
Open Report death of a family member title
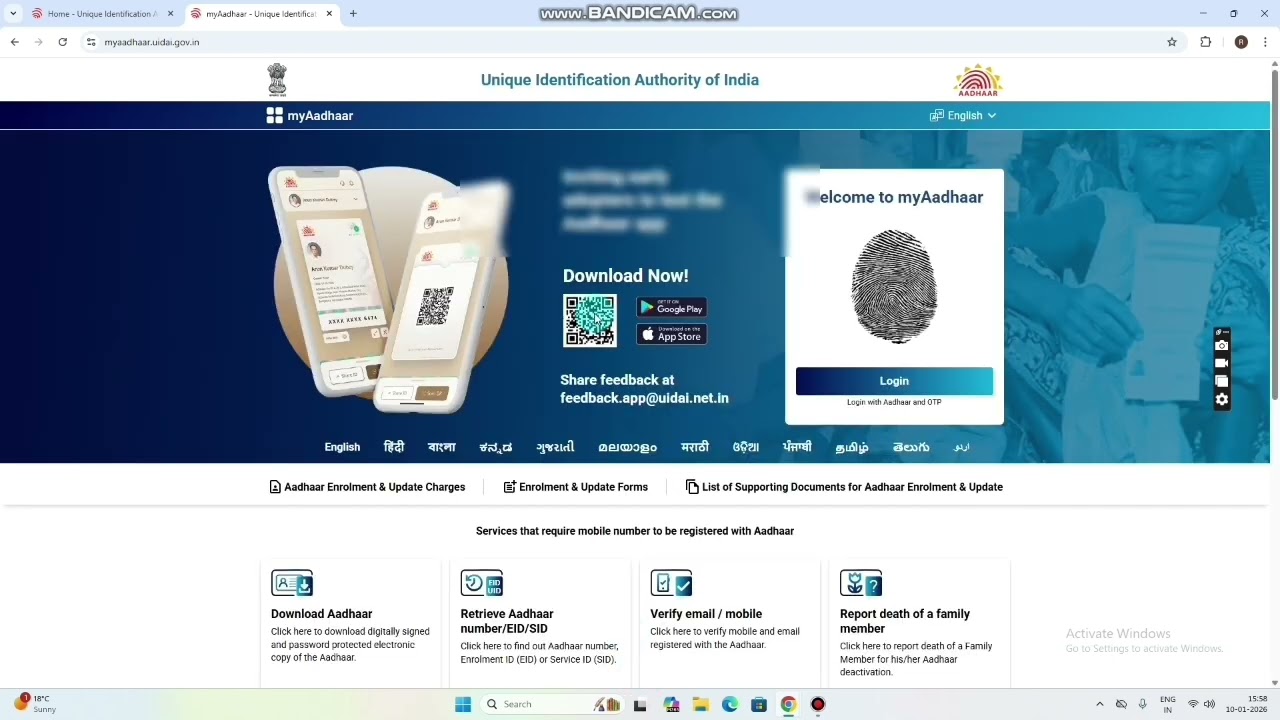click(x=905, y=621)
